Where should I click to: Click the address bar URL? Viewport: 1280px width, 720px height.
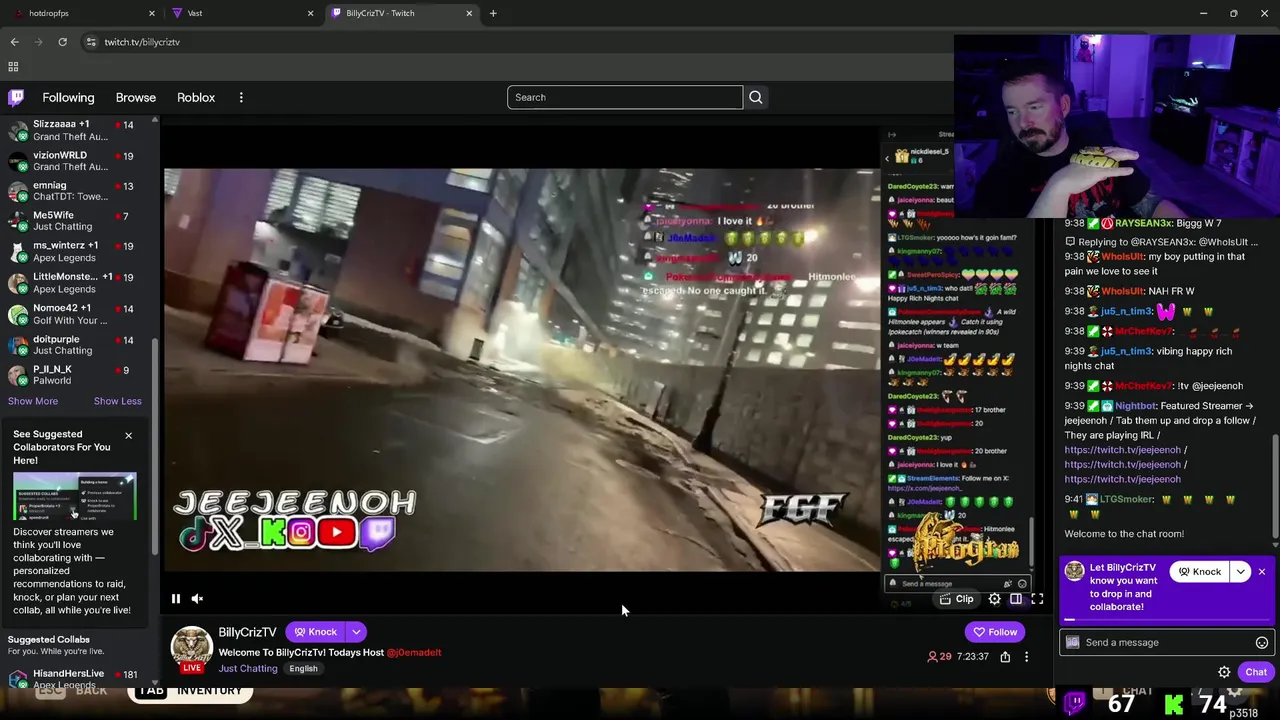(142, 42)
